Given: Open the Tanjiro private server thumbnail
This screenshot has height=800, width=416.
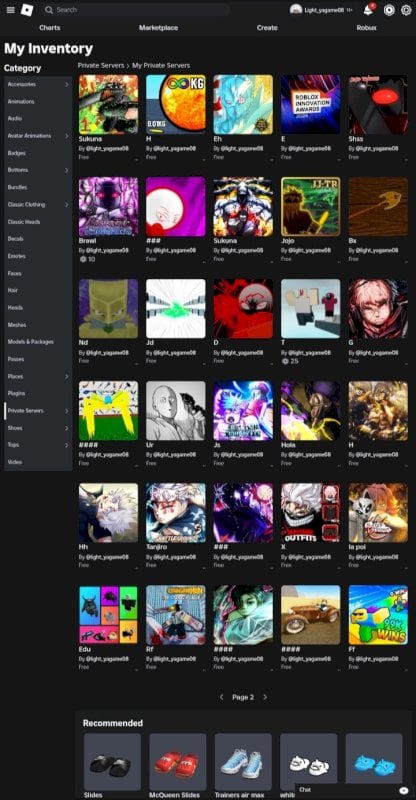Looking at the screenshot, I should point(176,513).
